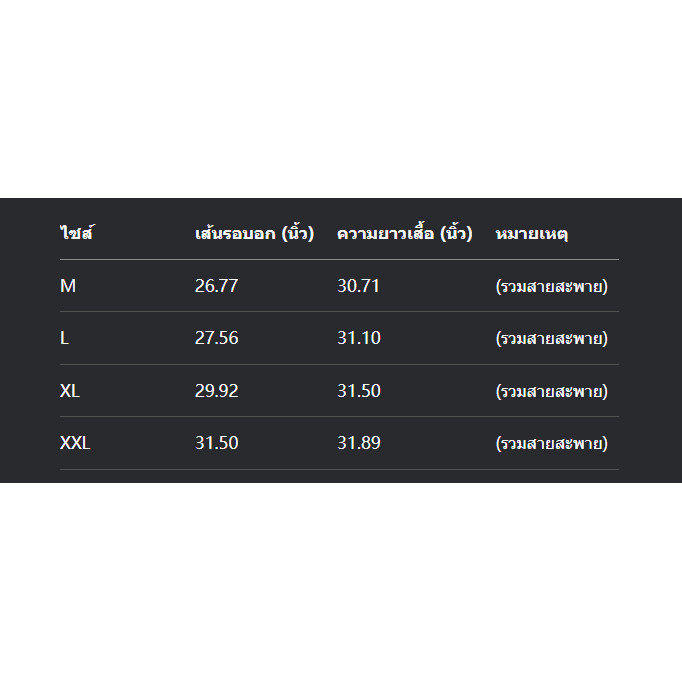
Task: Select the (รวมสายสะพาย) note in L row
Action: coord(552,339)
